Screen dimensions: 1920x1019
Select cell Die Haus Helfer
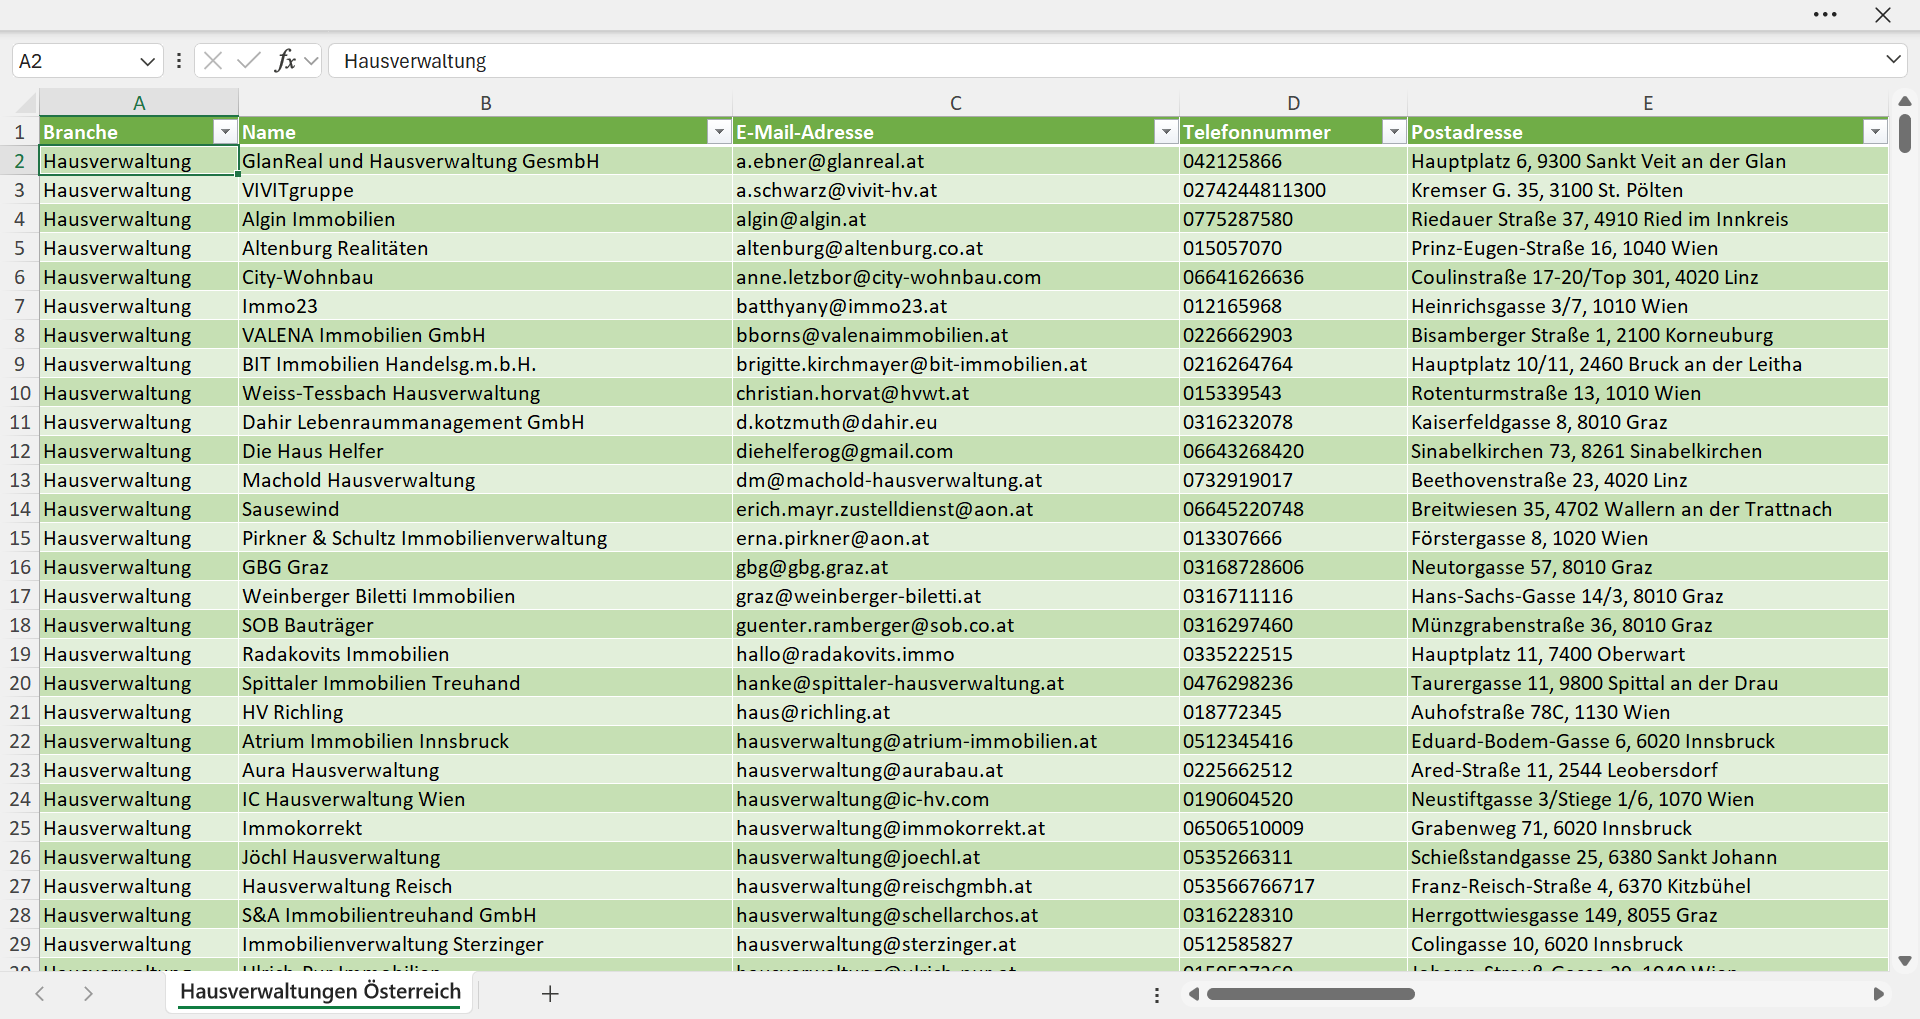(x=486, y=451)
